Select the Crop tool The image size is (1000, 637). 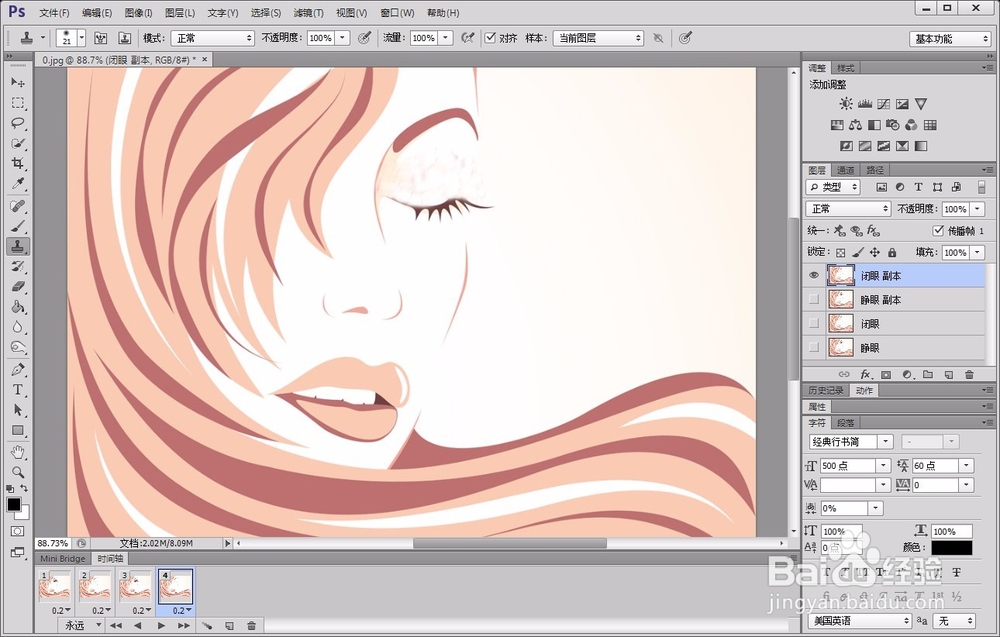click(18, 164)
